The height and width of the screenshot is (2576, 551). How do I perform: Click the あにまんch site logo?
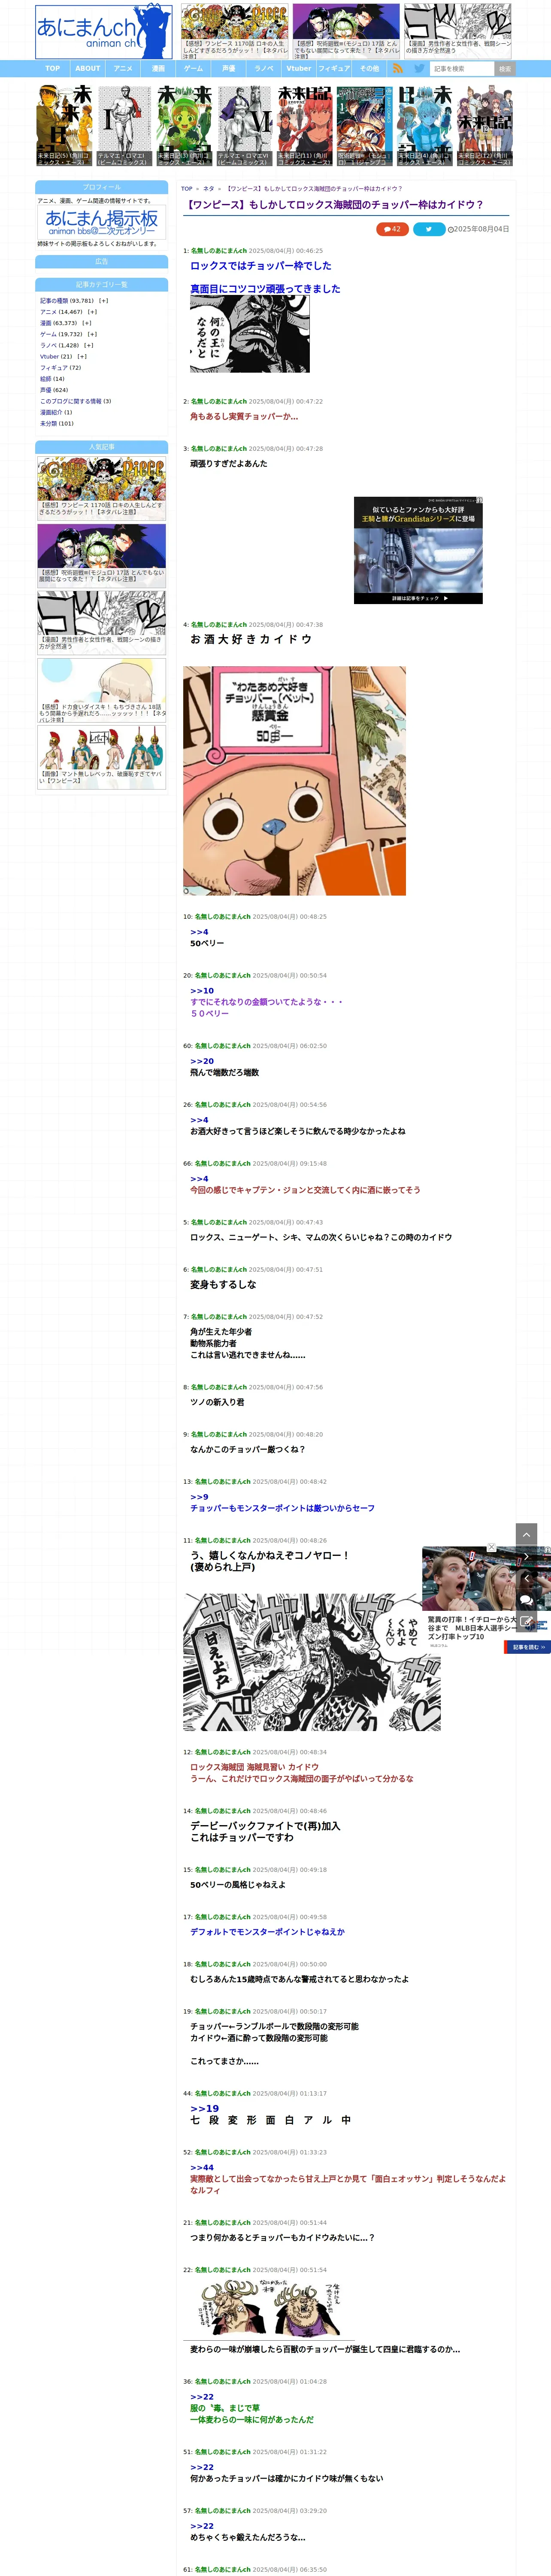[103, 32]
